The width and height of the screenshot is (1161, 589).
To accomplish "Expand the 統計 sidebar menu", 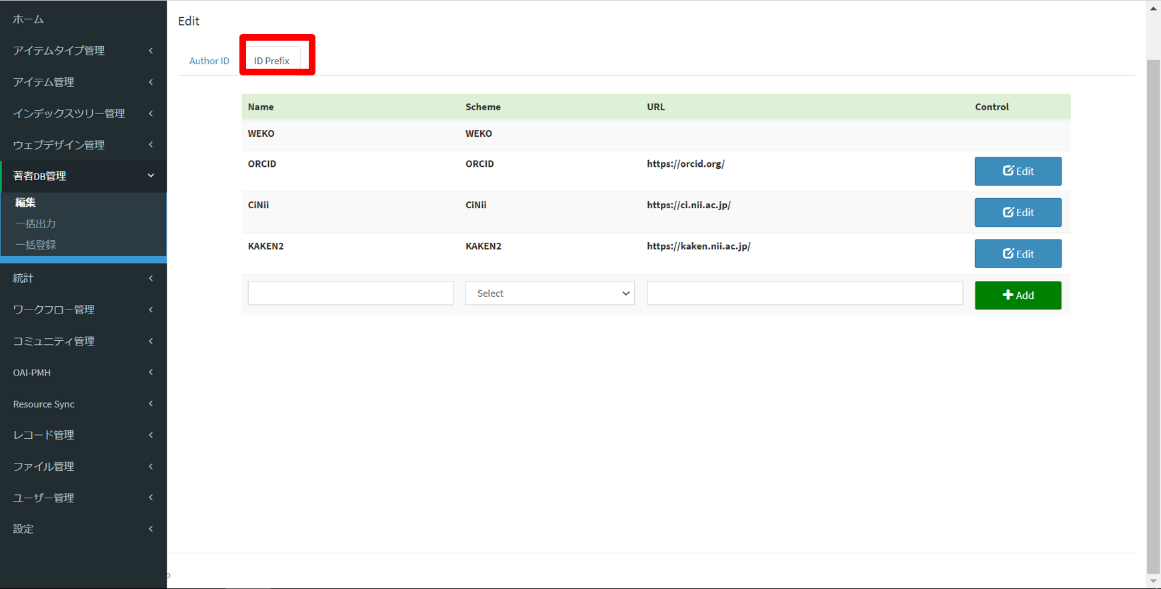I will point(83,278).
